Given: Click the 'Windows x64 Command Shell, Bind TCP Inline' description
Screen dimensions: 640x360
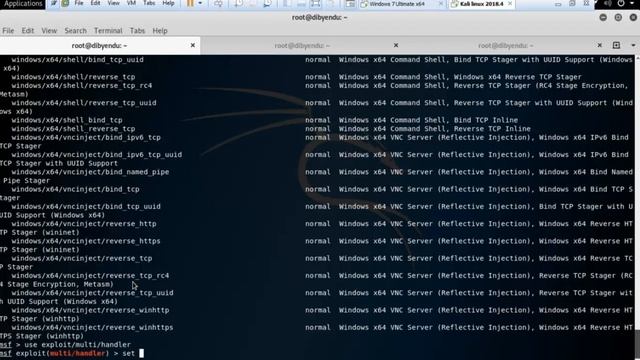Looking at the screenshot, I should 428,120.
